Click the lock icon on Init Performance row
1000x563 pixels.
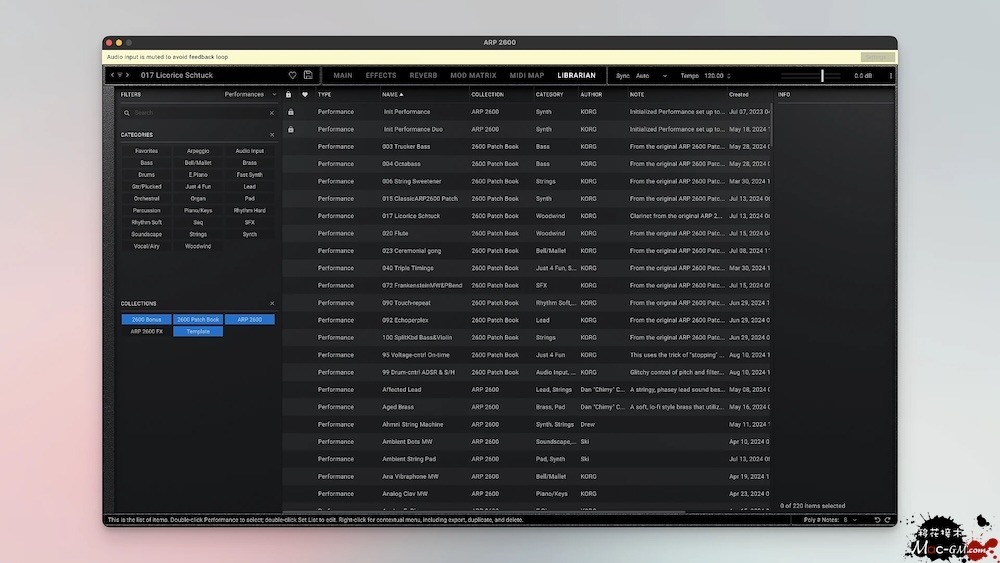tap(291, 112)
